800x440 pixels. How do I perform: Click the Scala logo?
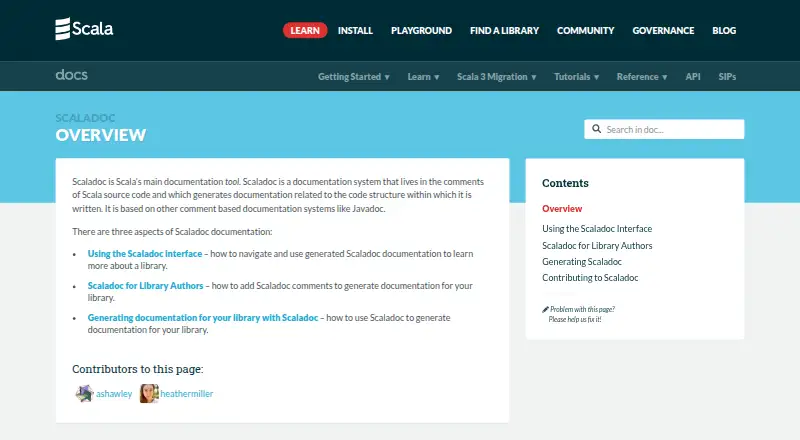pos(84,29)
